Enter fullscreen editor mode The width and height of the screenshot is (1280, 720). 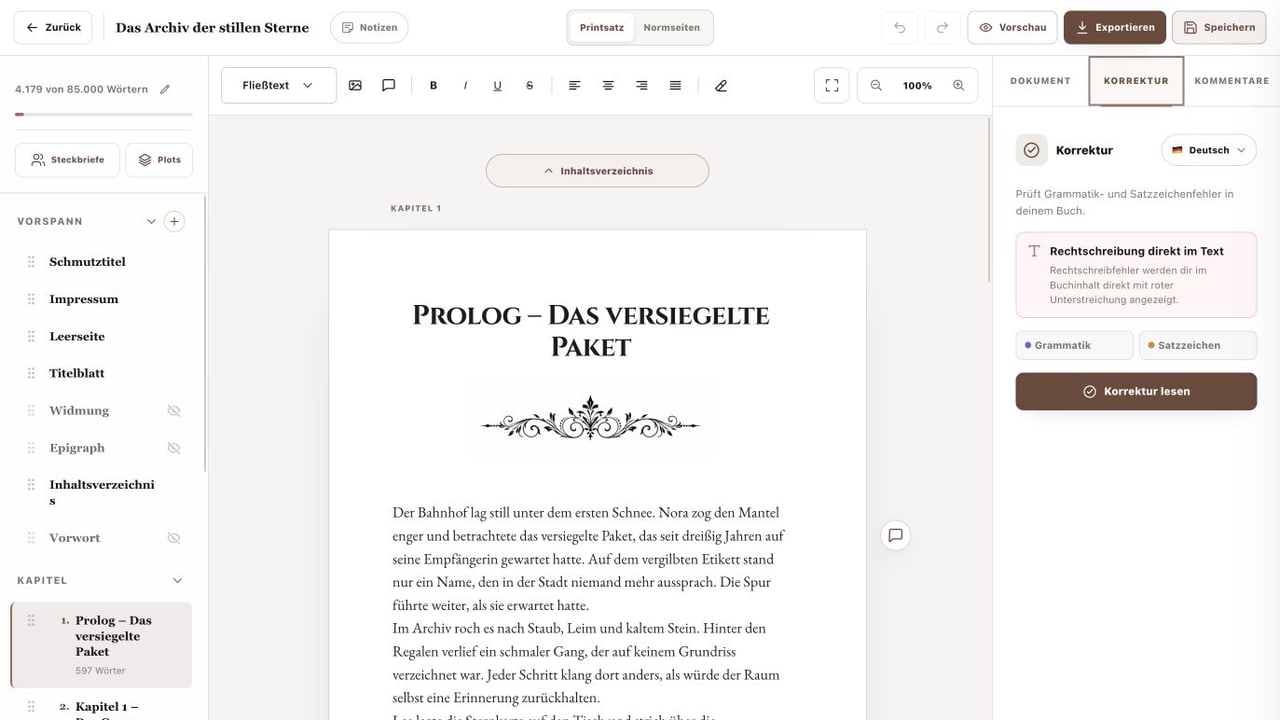[x=831, y=86]
